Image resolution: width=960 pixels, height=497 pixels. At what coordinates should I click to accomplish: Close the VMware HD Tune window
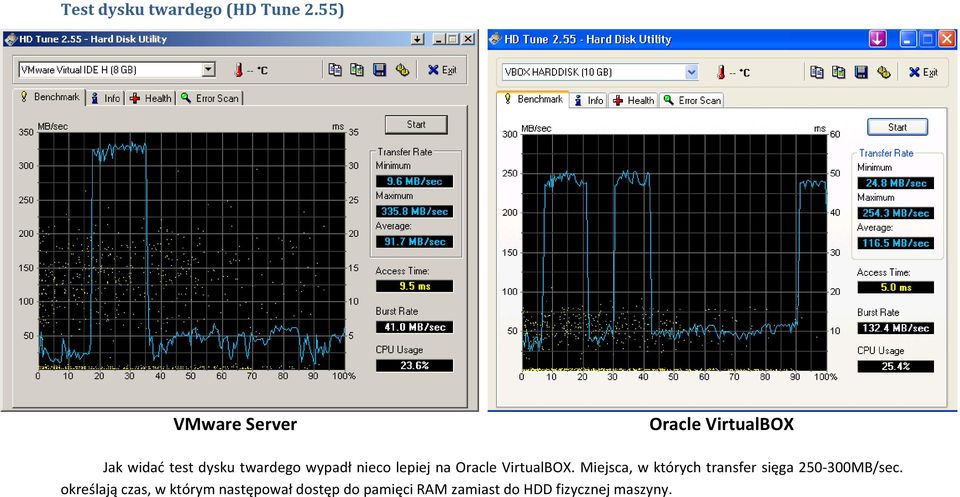(x=468, y=39)
